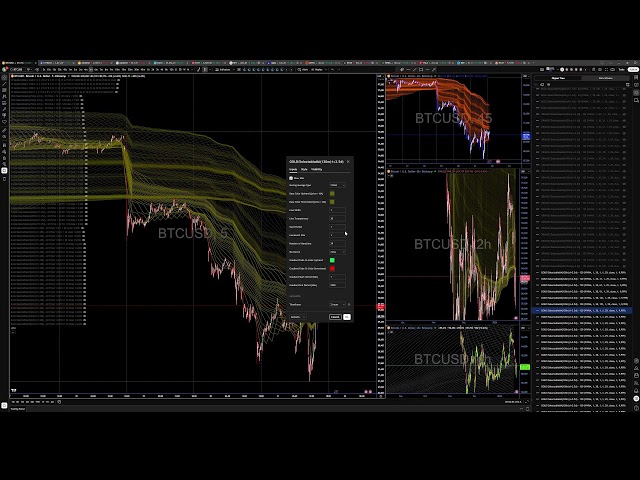The height and width of the screenshot is (480, 640).
Task: Select the highlighted indicator row in Object Tree
Action: click(582, 311)
